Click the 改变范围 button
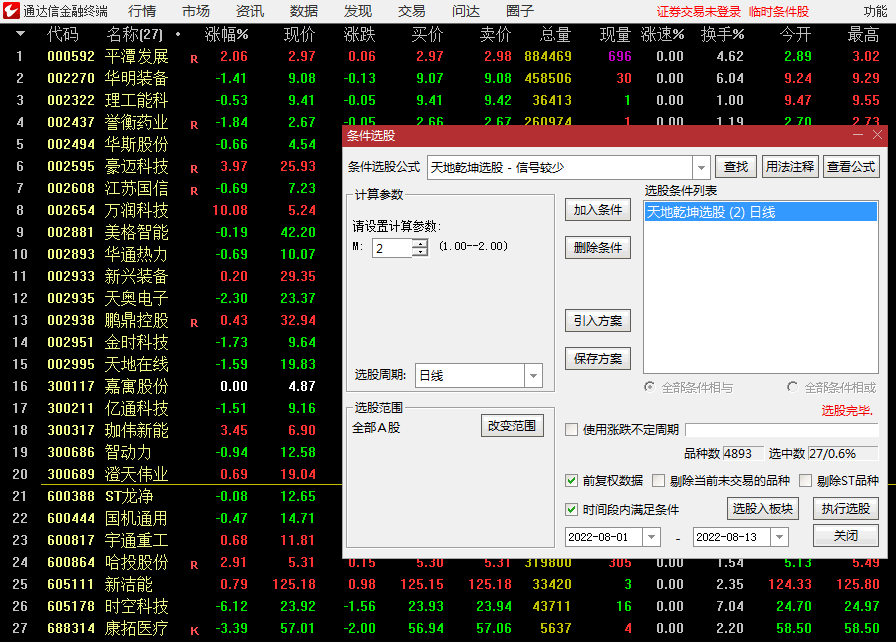The height and width of the screenshot is (642, 896). (512, 426)
